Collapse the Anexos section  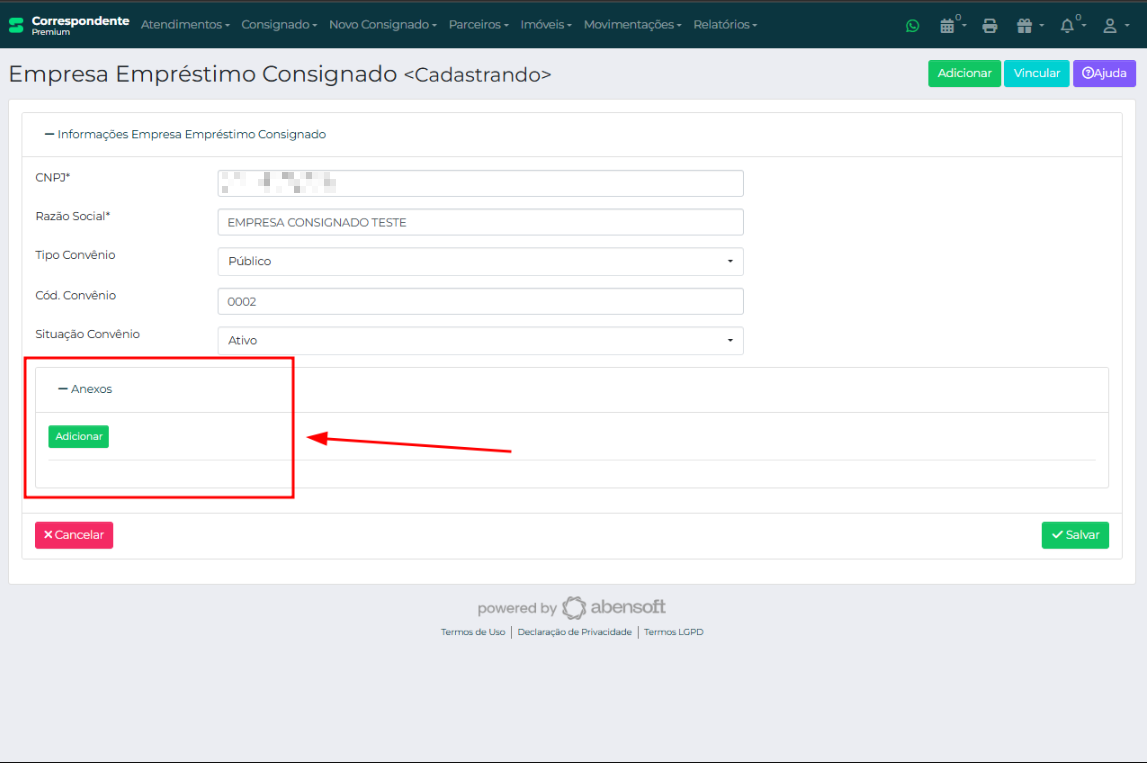coord(85,389)
